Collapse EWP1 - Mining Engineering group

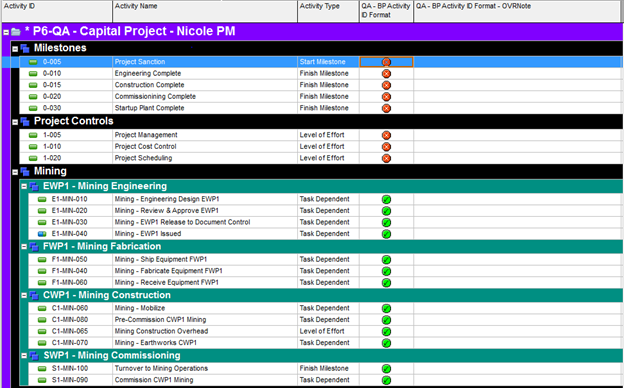[x=24, y=187]
